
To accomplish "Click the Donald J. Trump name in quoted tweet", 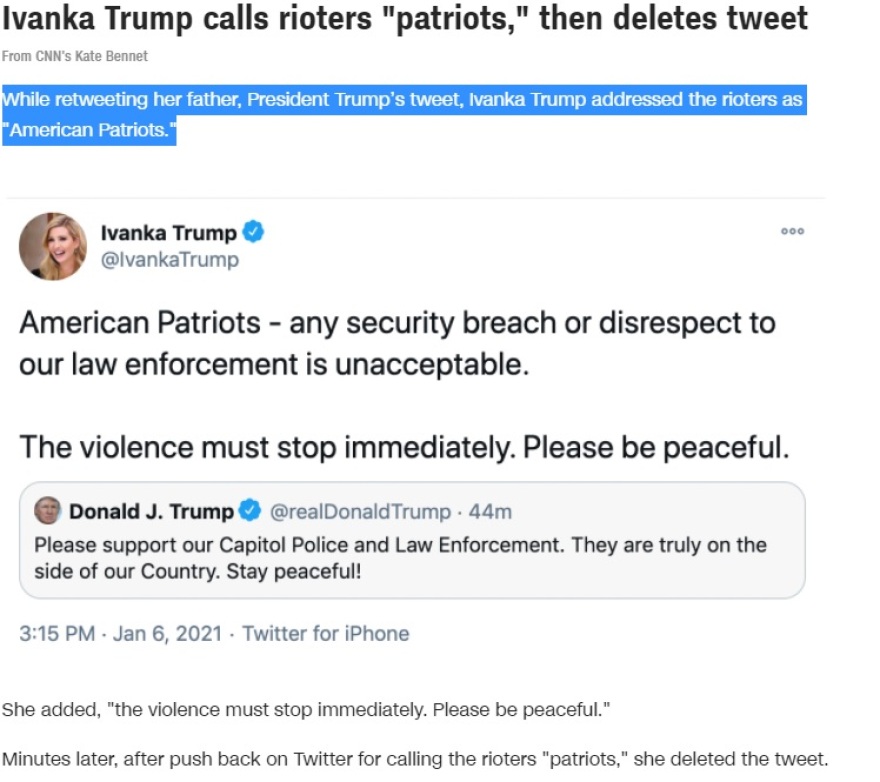I will [150, 512].
